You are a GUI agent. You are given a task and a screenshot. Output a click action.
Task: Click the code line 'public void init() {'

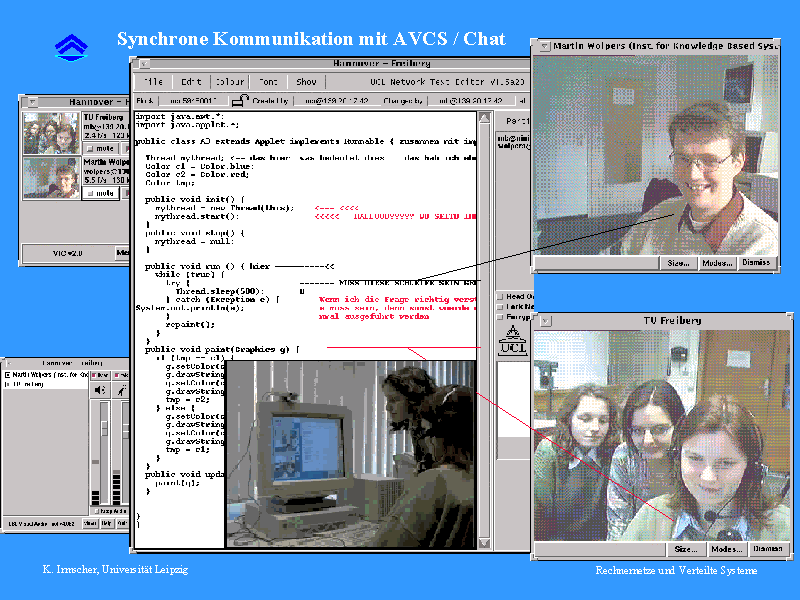pyautogui.click(x=195, y=199)
